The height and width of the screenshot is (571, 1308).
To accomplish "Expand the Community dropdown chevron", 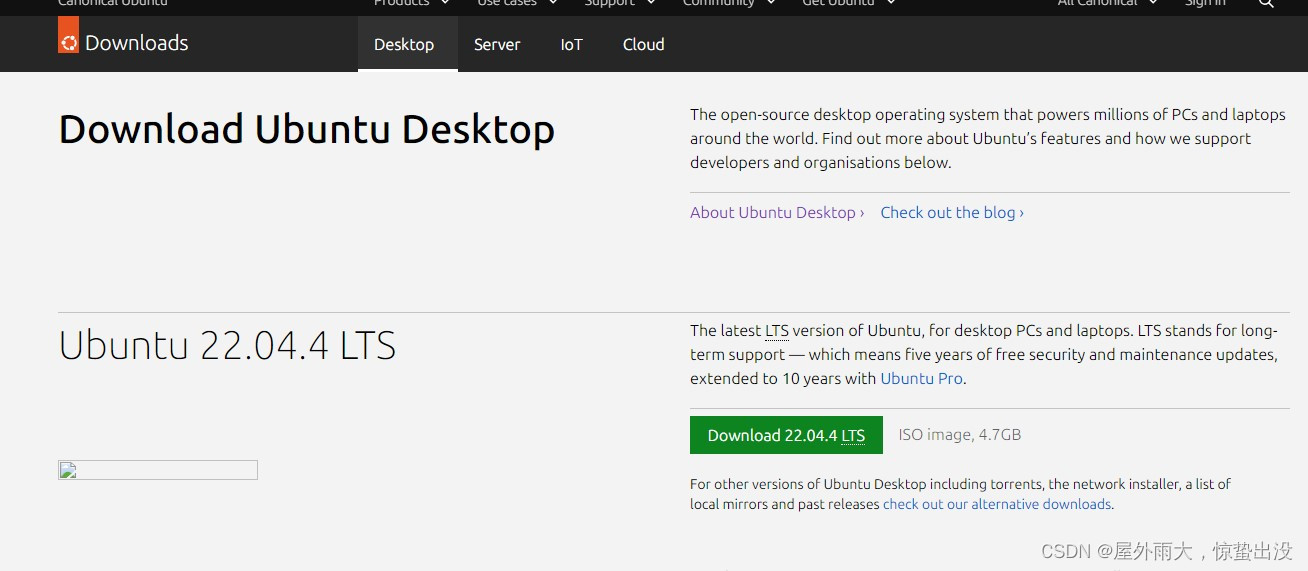I will pyautogui.click(x=771, y=3).
